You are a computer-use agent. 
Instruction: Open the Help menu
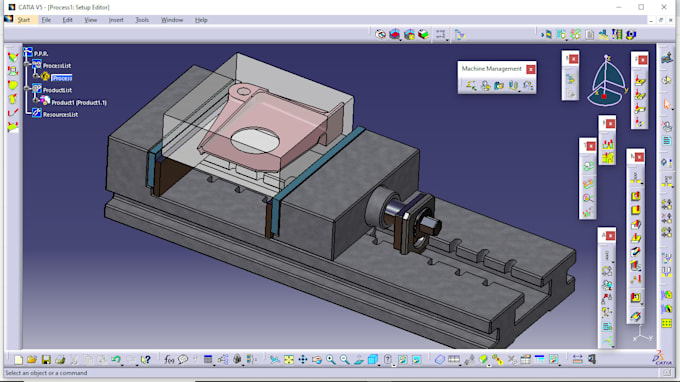tap(201, 20)
